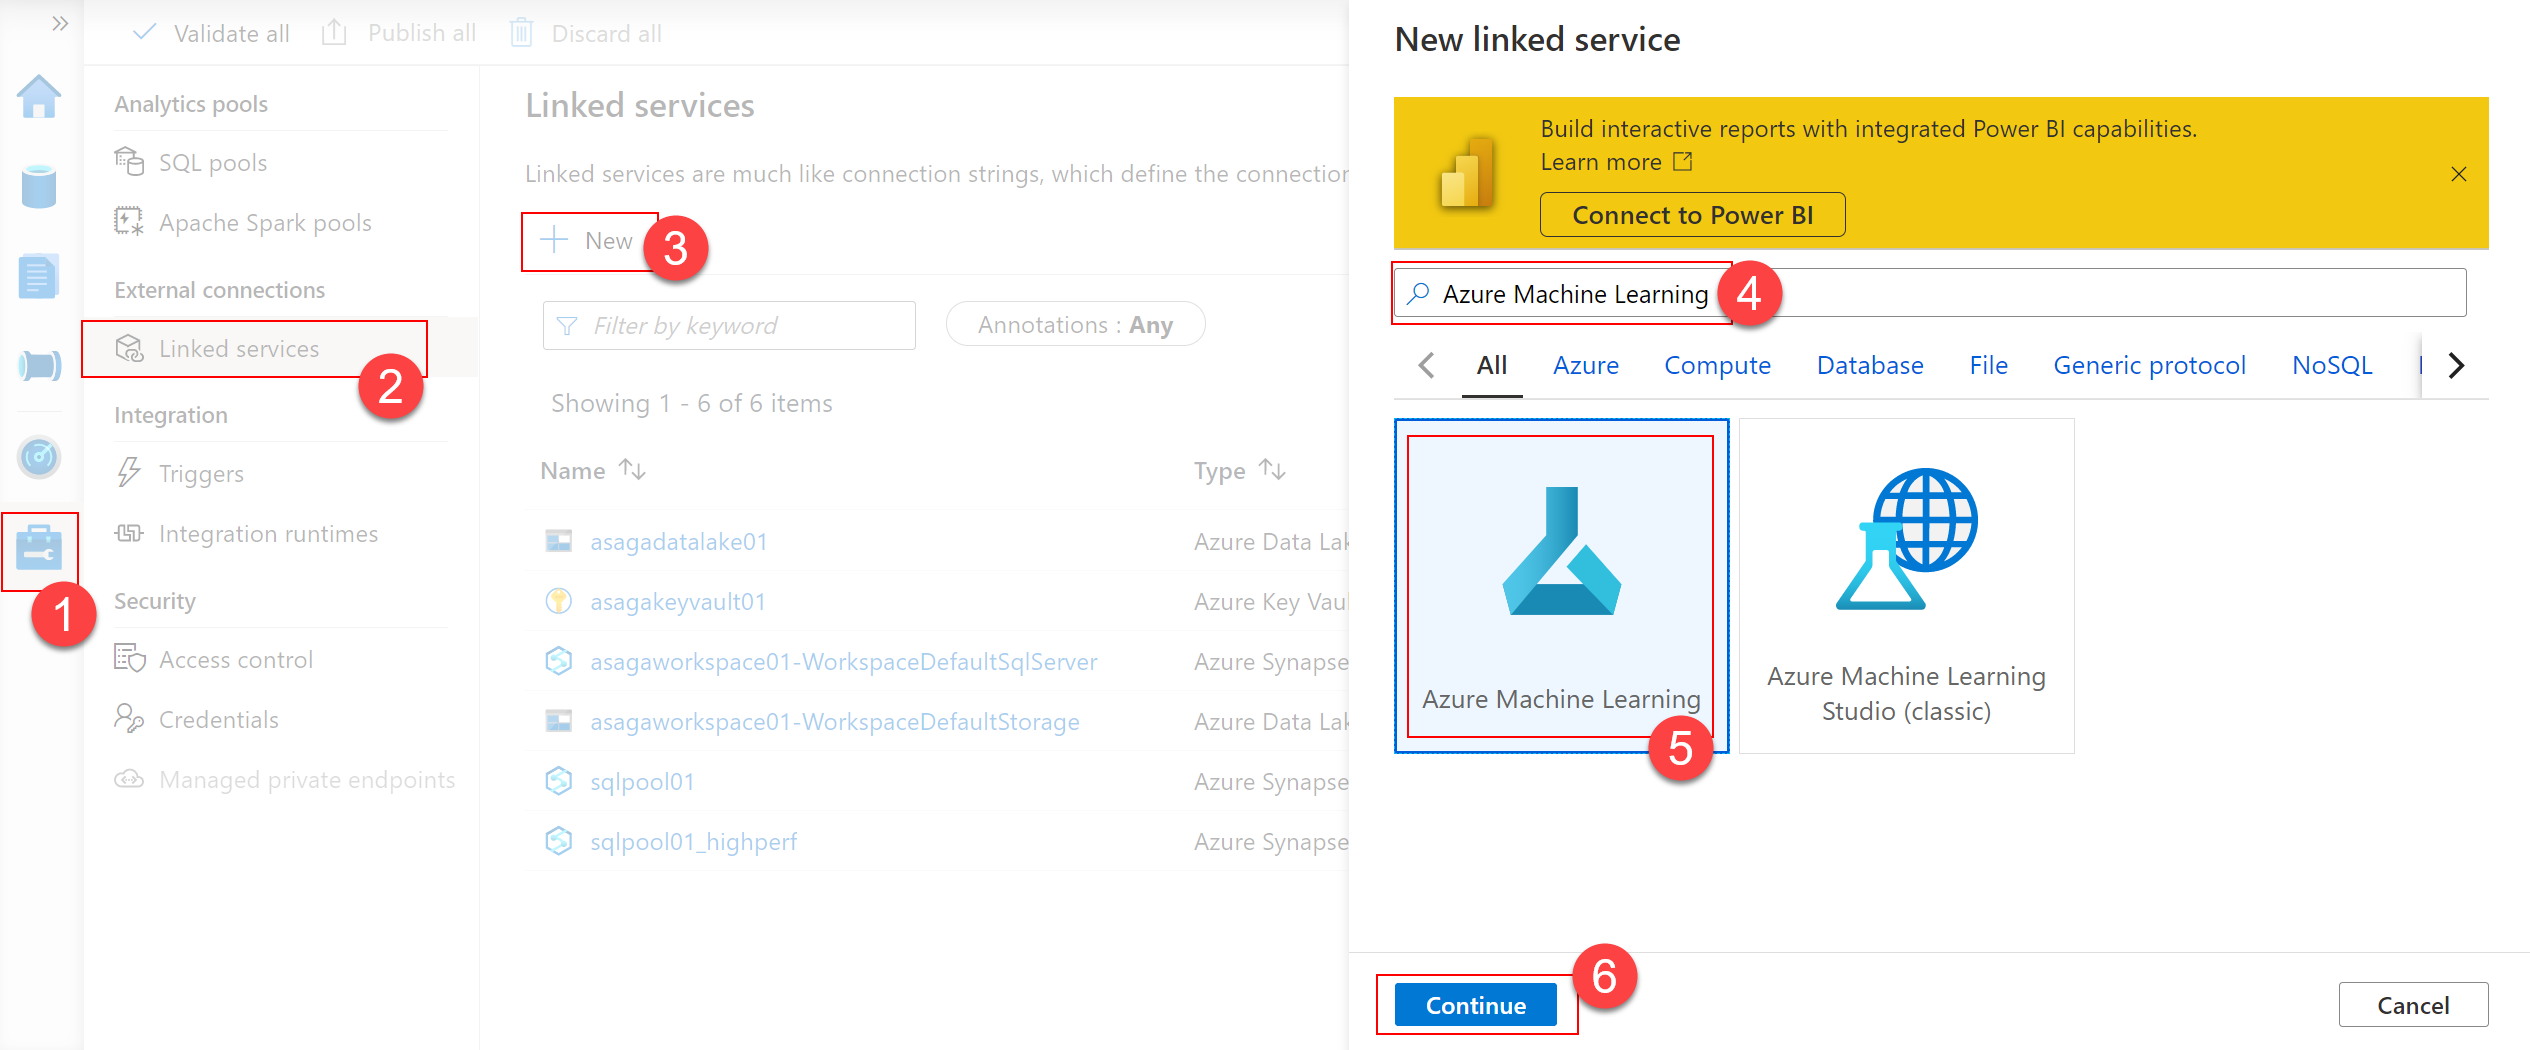Open sqlpool01_highperf linked service
The height and width of the screenshot is (1050, 2530).
[x=693, y=841]
